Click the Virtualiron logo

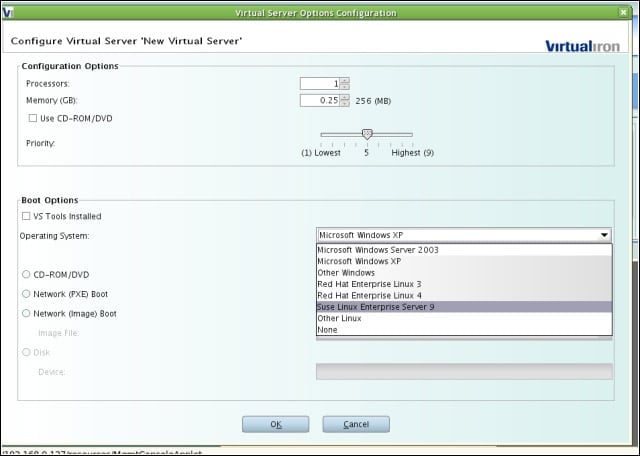point(582,46)
